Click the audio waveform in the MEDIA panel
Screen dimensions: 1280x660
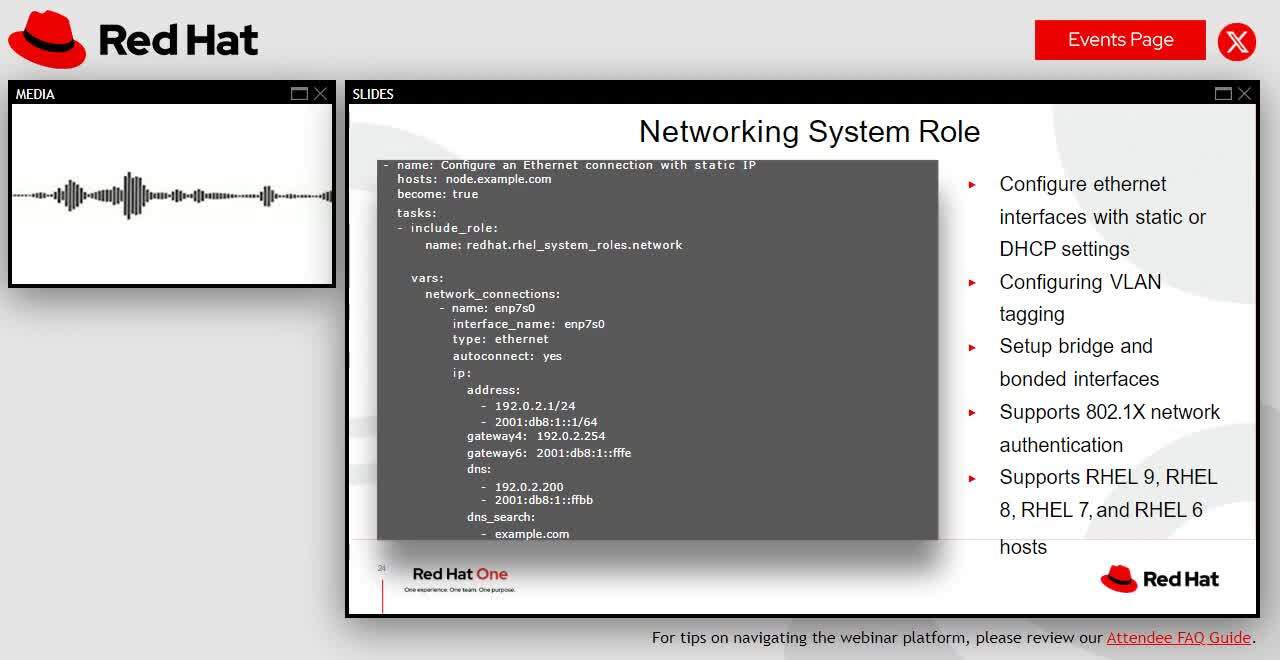pos(172,195)
